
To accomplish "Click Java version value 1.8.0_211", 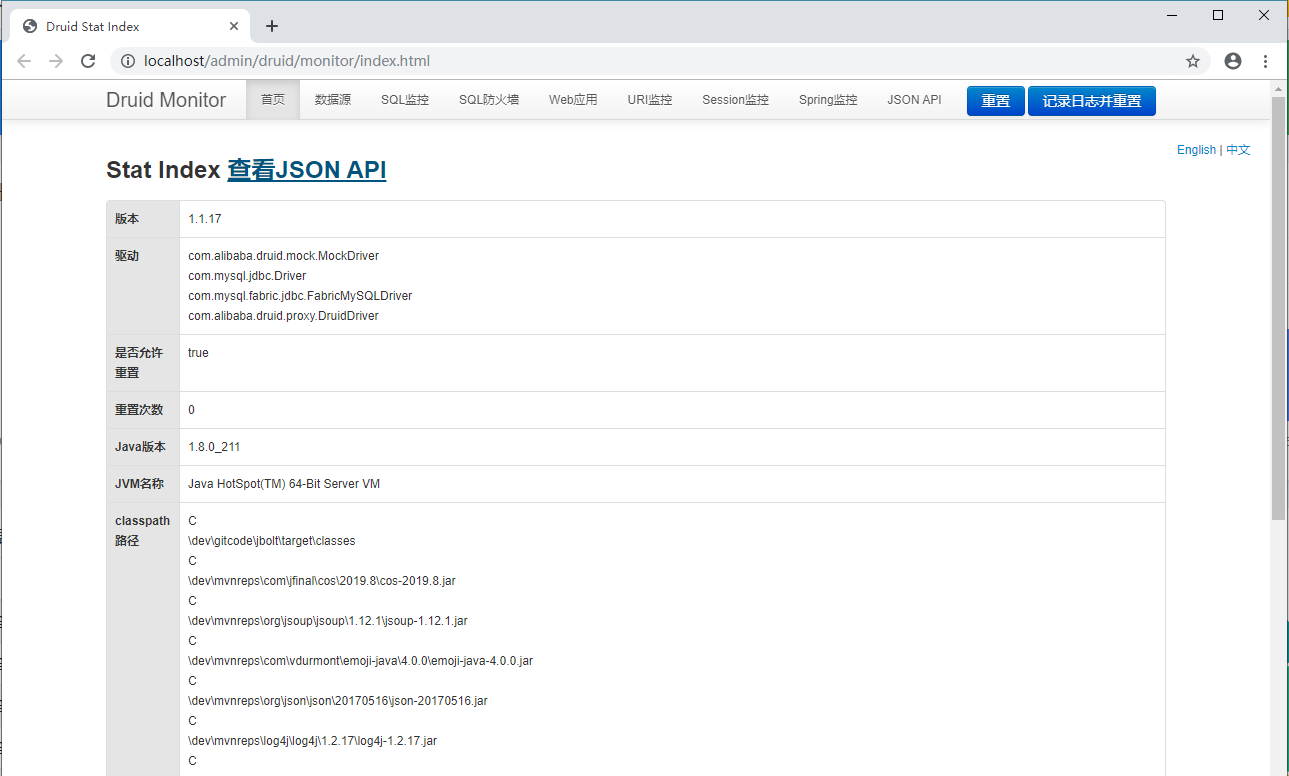I will tap(214, 447).
